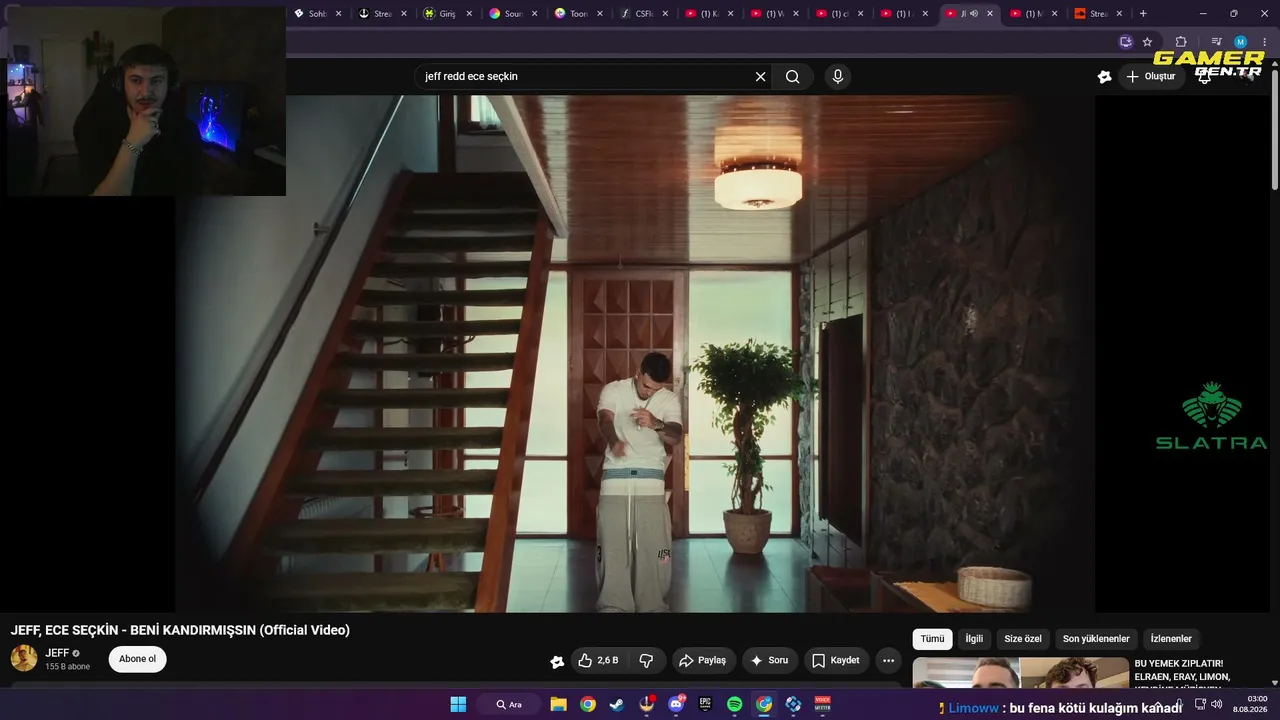The image size is (1280, 720).
Task: Open the active Chrome window on the taskbar
Action: [x=764, y=704]
